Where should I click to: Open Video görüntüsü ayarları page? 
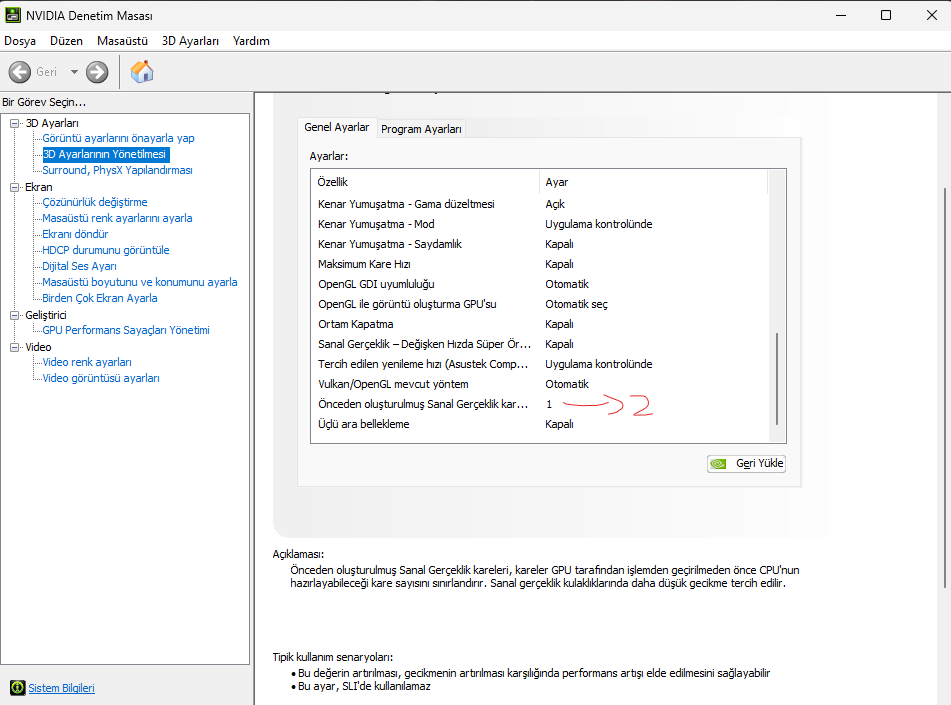coord(101,378)
